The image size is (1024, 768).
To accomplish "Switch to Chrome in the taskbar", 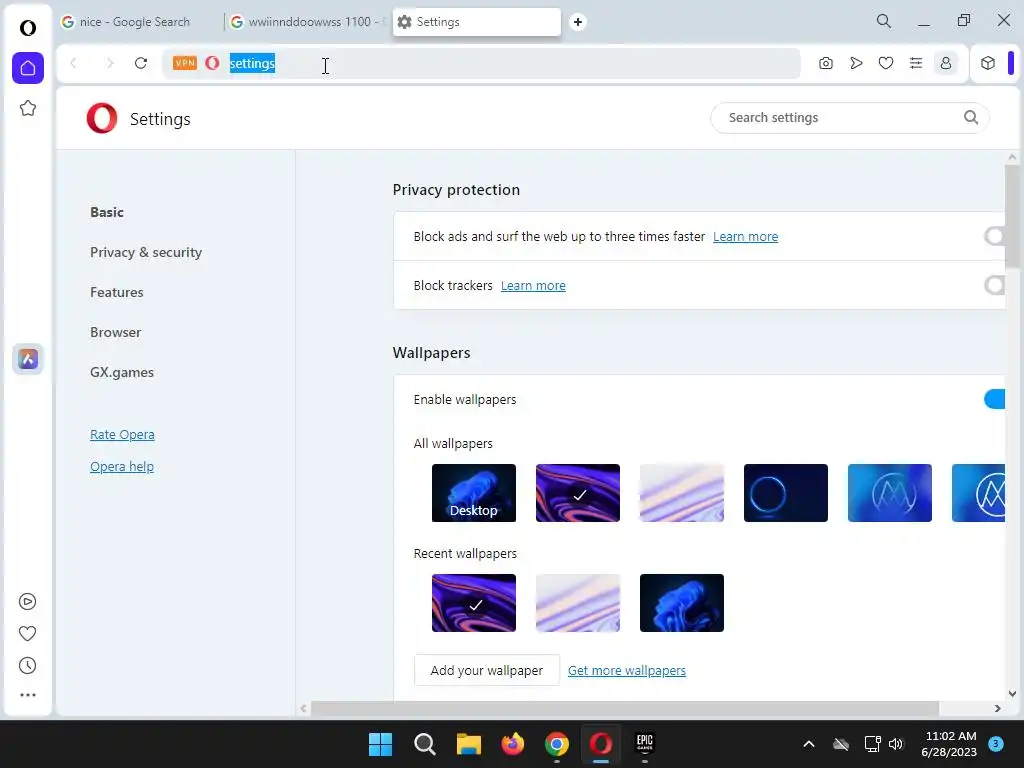I will [x=556, y=744].
